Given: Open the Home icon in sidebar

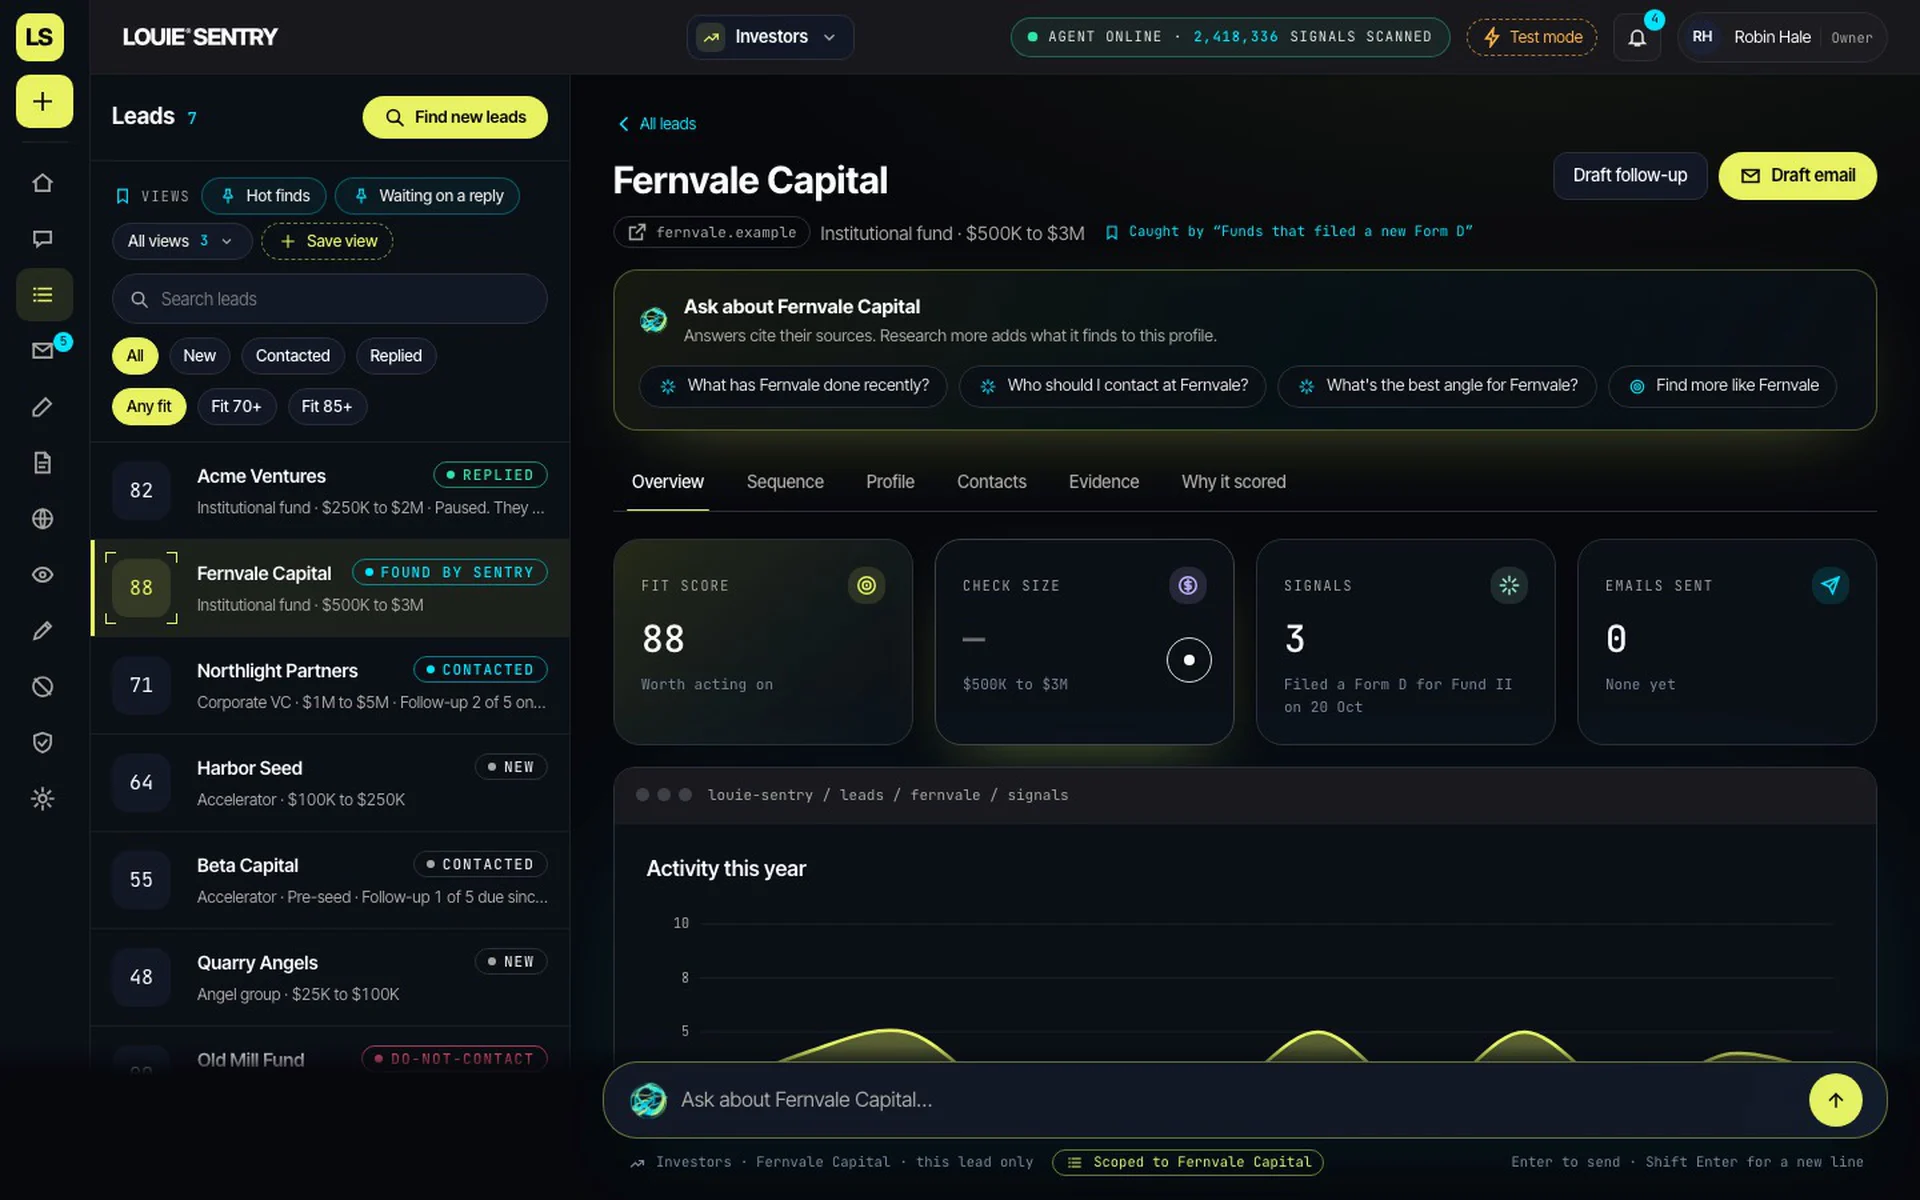Looking at the screenshot, I should tap(42, 183).
